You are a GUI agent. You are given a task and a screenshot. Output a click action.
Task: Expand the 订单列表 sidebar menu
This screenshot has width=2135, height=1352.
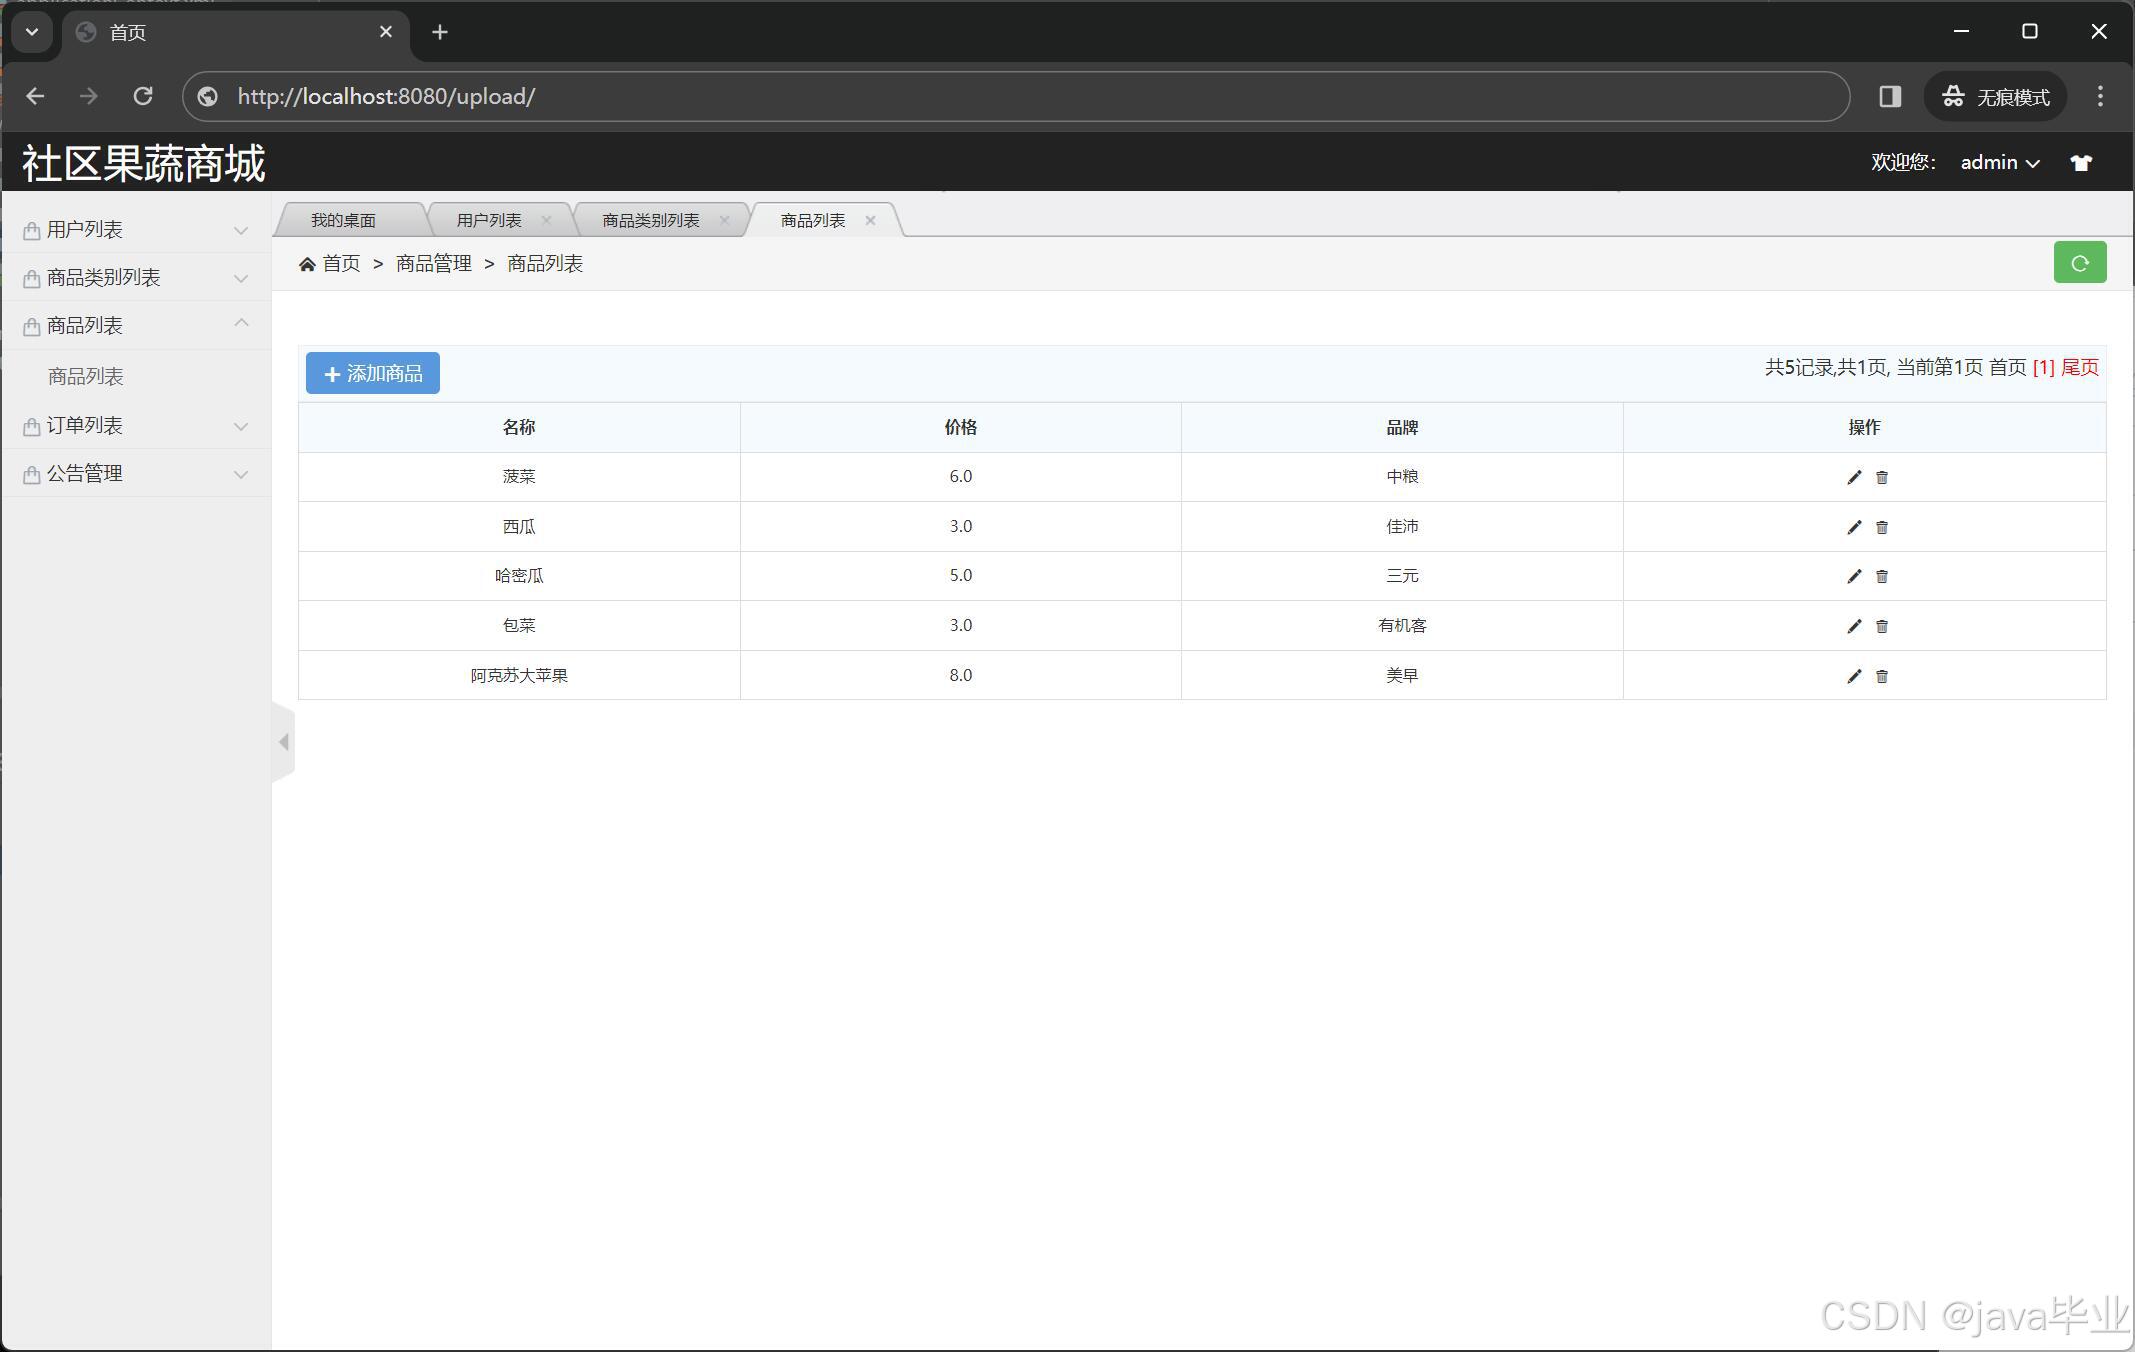(x=137, y=426)
